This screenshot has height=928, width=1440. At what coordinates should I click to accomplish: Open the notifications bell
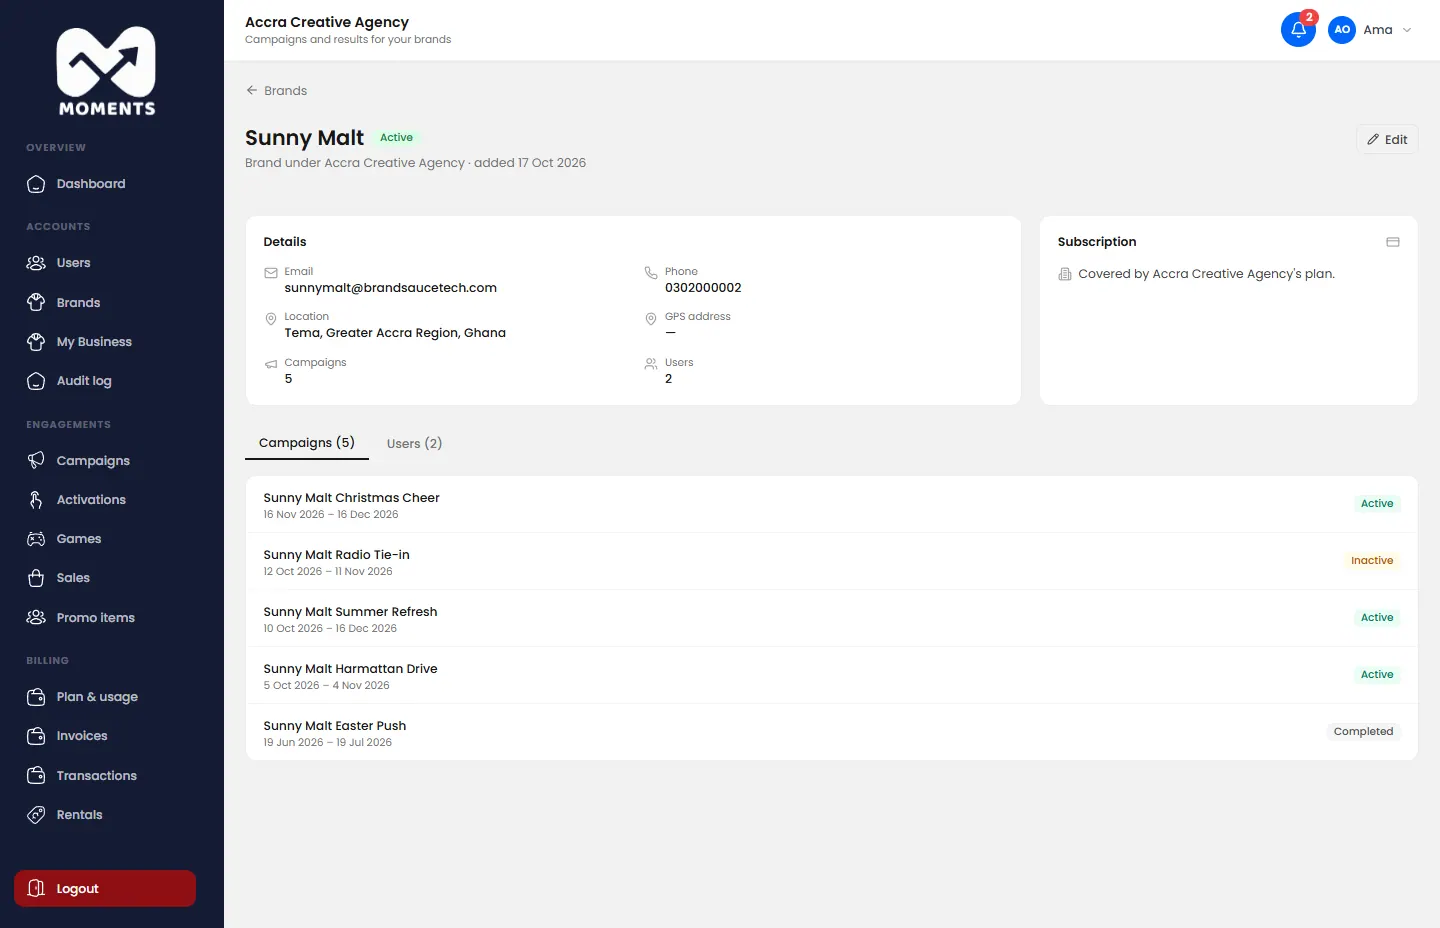(1298, 29)
